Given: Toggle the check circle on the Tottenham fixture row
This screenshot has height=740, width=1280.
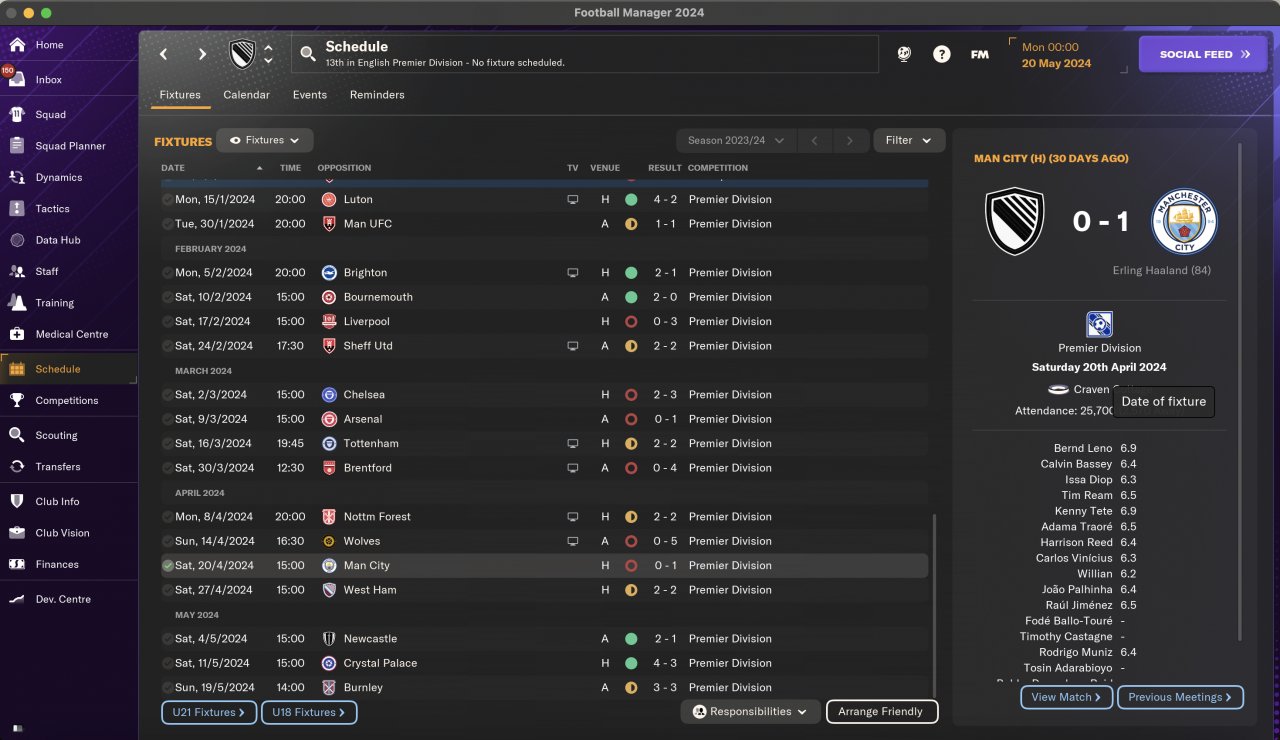Looking at the screenshot, I should 168,443.
